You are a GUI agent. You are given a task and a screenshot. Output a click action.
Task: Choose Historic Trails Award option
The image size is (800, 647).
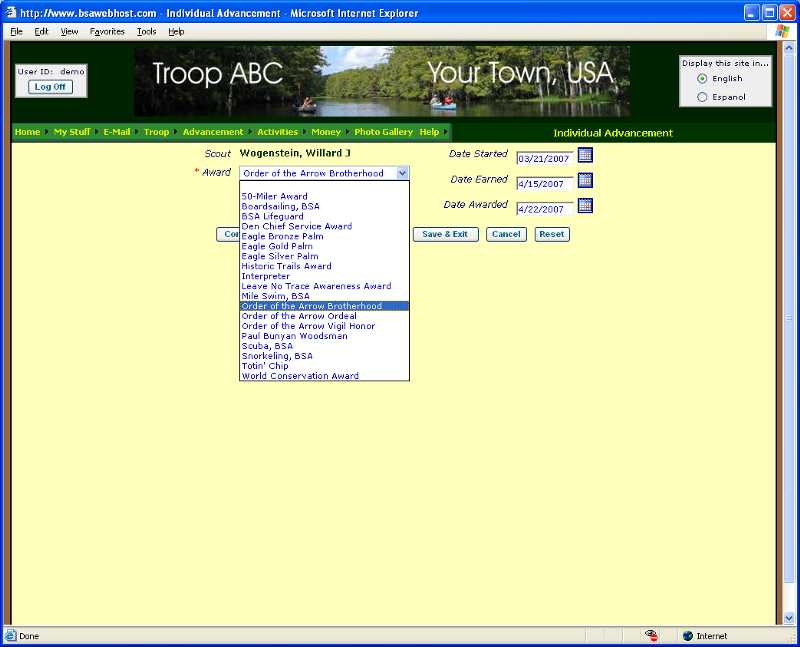pos(324,266)
